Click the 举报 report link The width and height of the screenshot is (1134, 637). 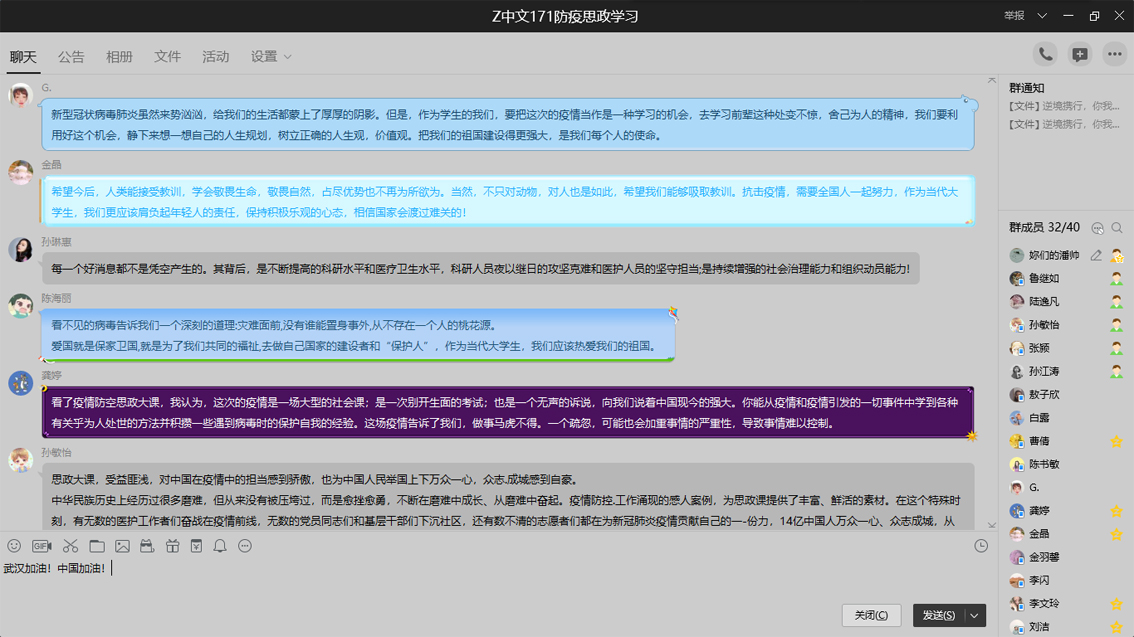[1014, 16]
